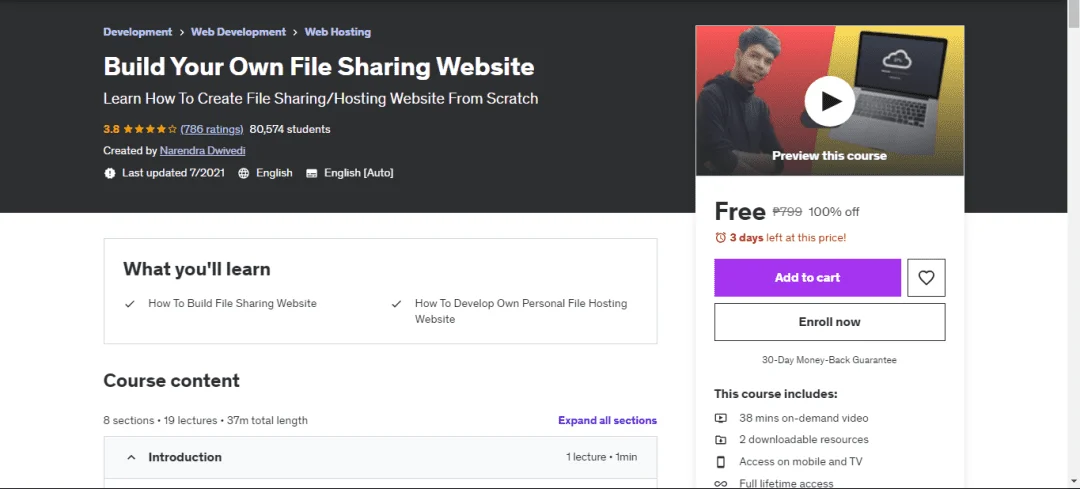Click checkmark beside How To Build File Sharing Website
The width and height of the screenshot is (1080, 489).
(x=129, y=304)
